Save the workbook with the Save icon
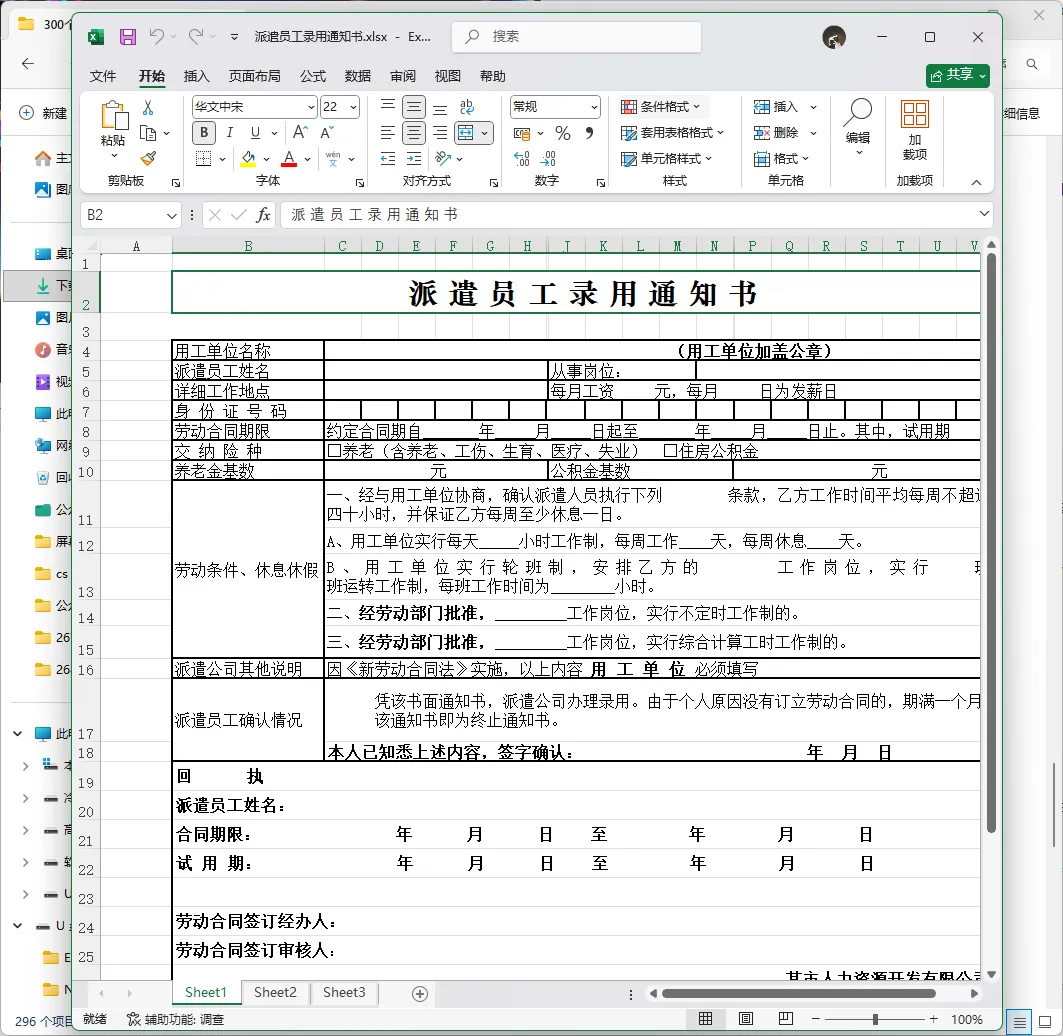Image resolution: width=1063 pixels, height=1036 pixels. [x=127, y=37]
